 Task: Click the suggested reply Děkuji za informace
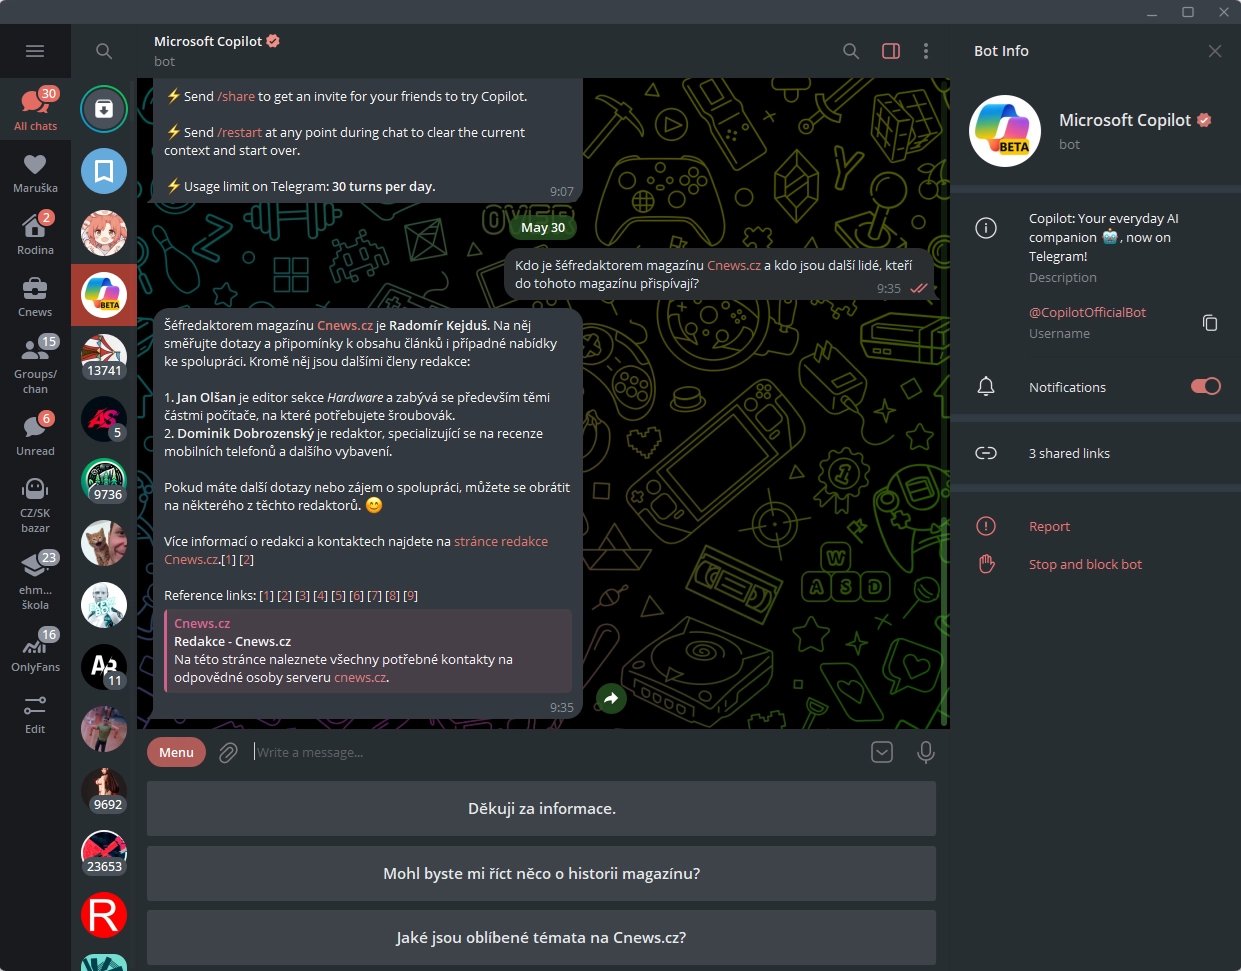point(541,808)
